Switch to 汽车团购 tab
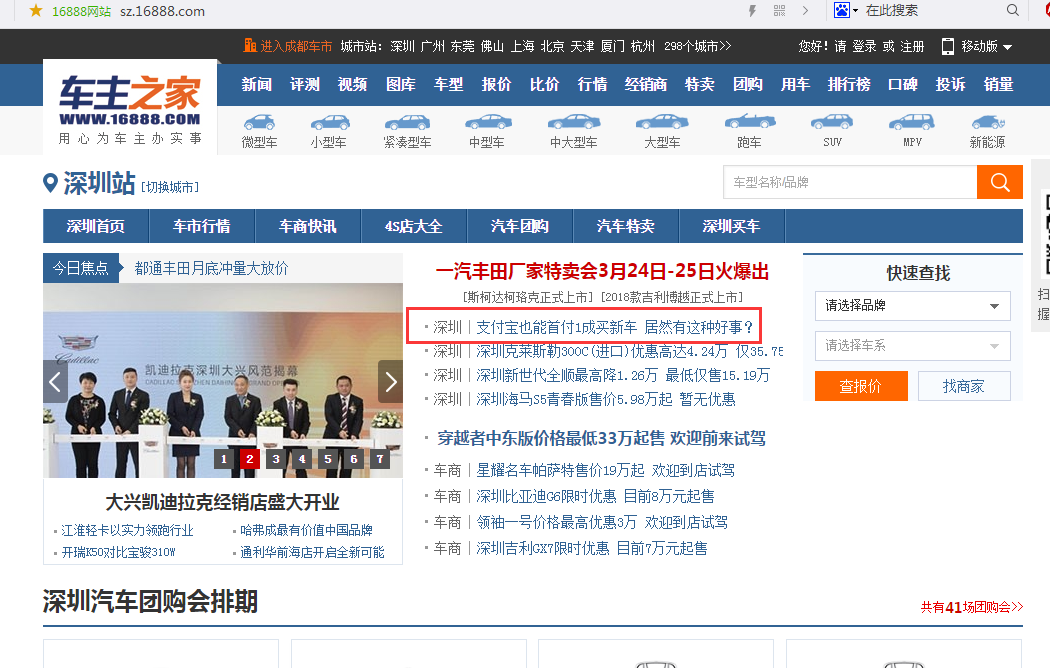1050x668 pixels. click(520, 226)
